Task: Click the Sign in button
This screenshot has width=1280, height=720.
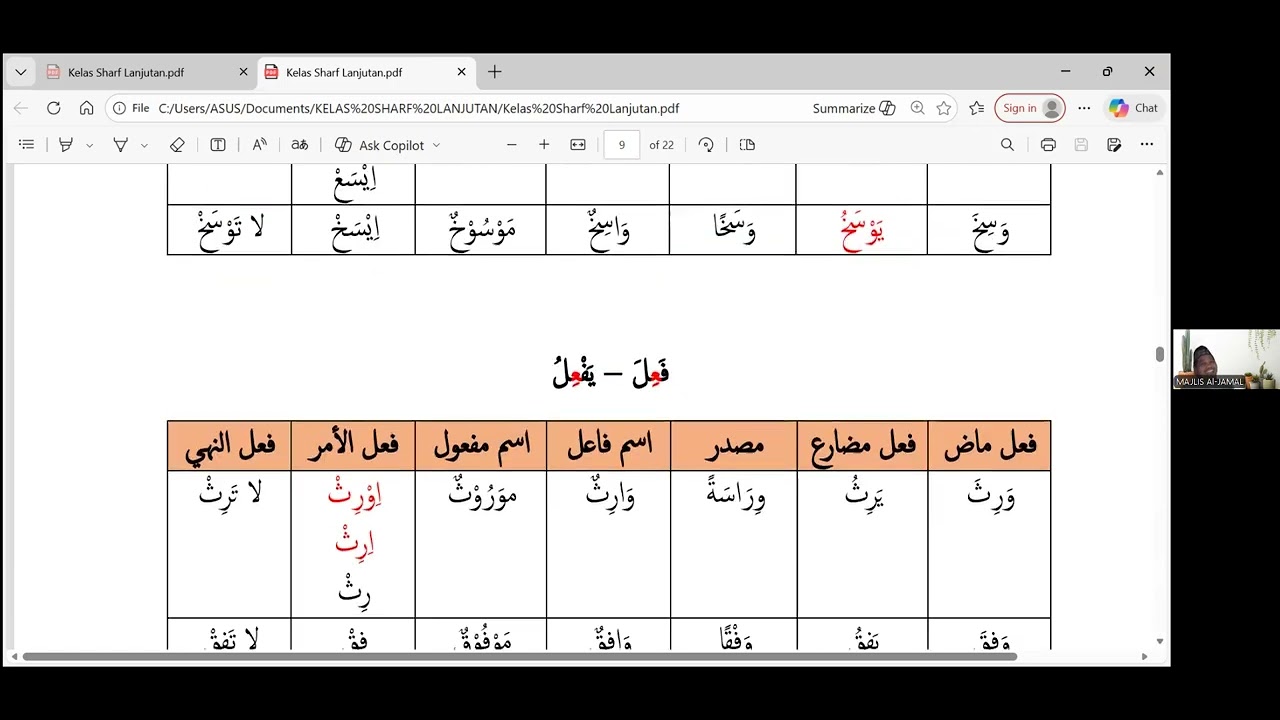Action: [1030, 108]
